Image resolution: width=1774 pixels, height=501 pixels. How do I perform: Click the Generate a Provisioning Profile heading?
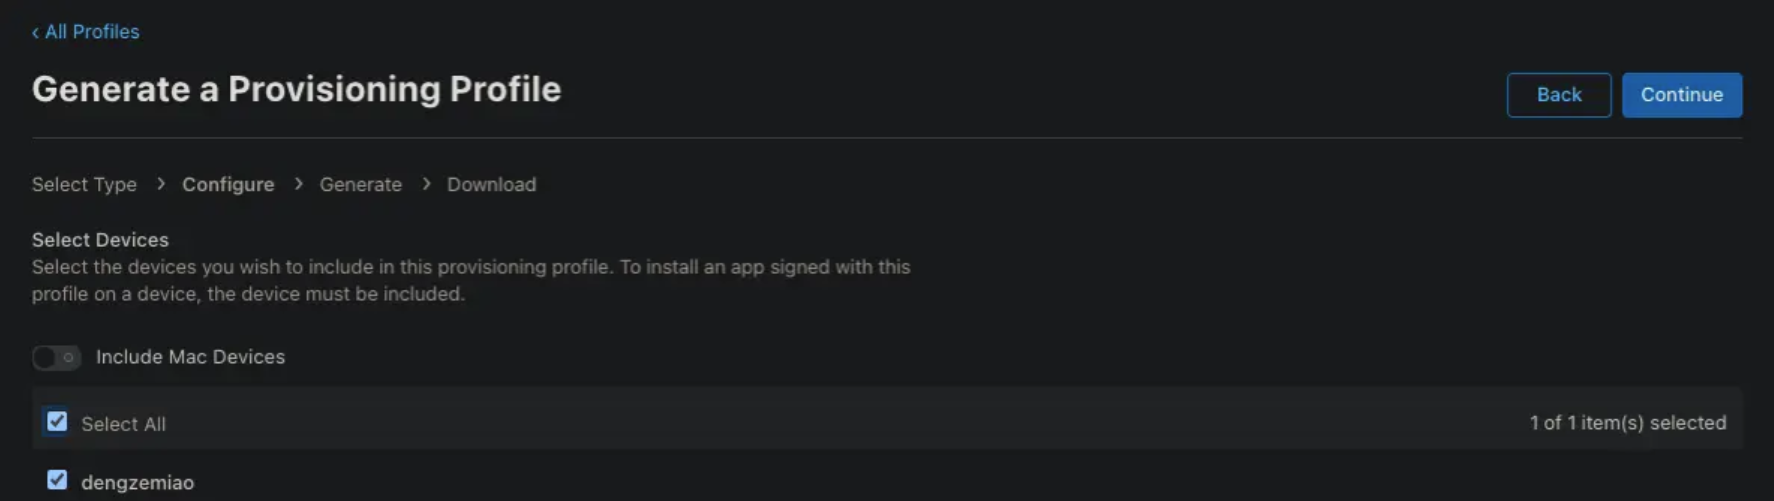click(296, 89)
